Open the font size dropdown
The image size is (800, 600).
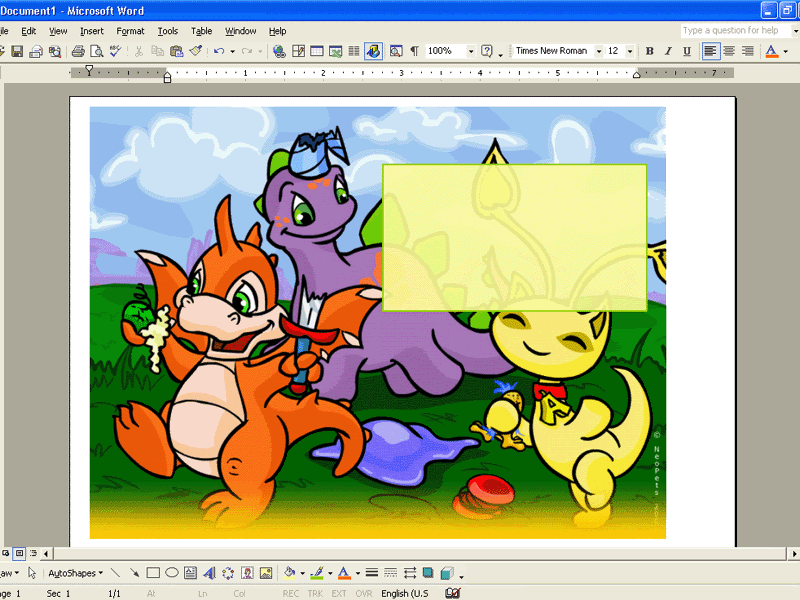click(631, 51)
